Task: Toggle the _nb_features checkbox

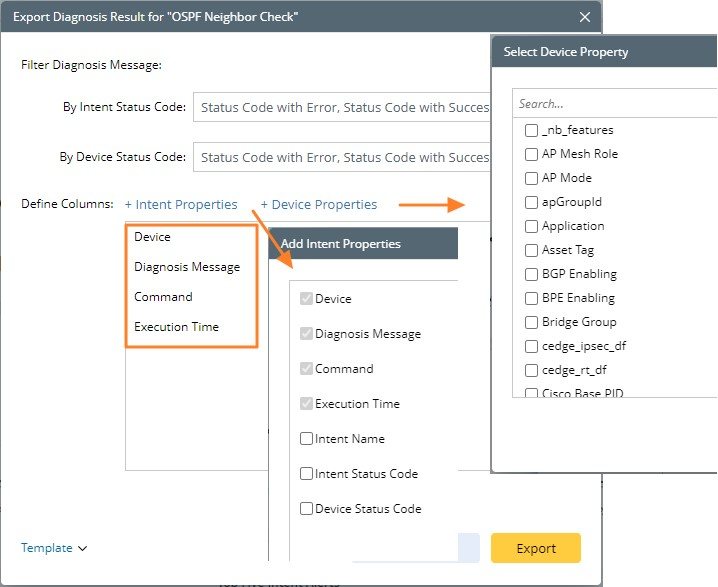Action: click(x=532, y=130)
